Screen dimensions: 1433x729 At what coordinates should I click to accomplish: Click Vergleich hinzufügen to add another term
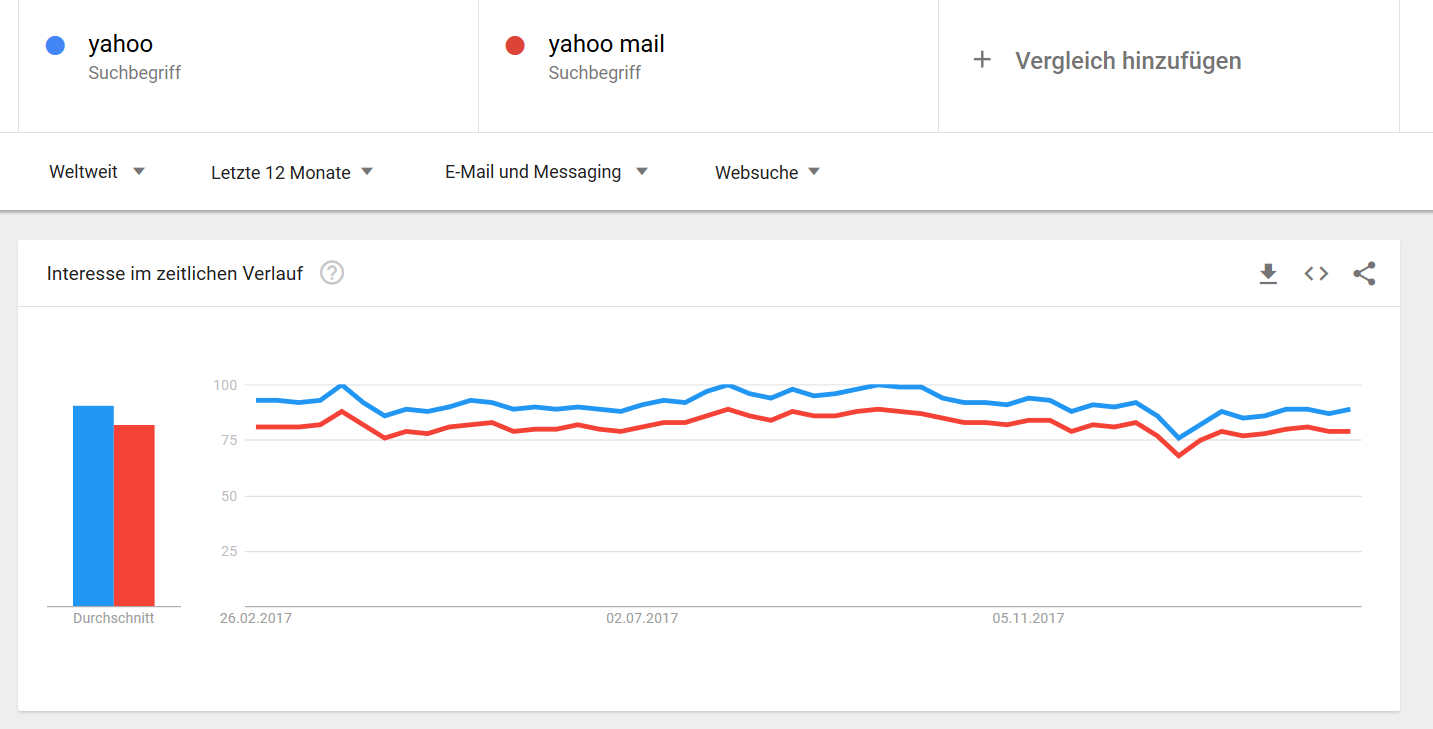click(1128, 60)
